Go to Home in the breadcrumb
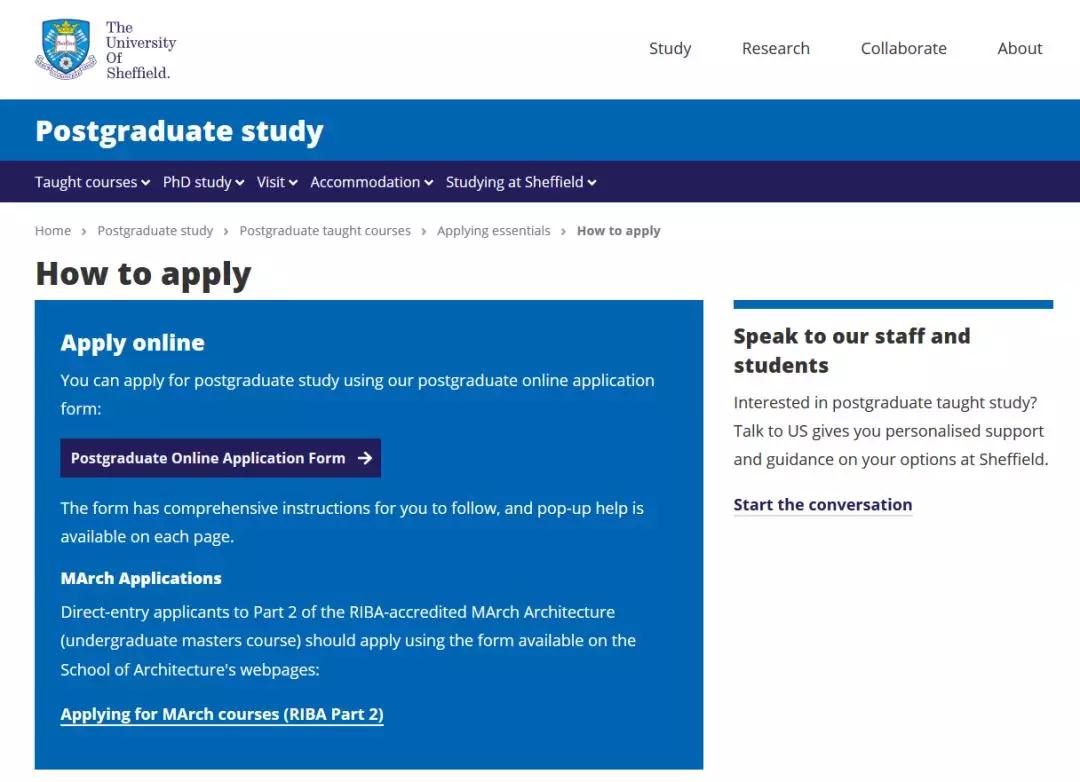1080x782 pixels. [x=53, y=231]
